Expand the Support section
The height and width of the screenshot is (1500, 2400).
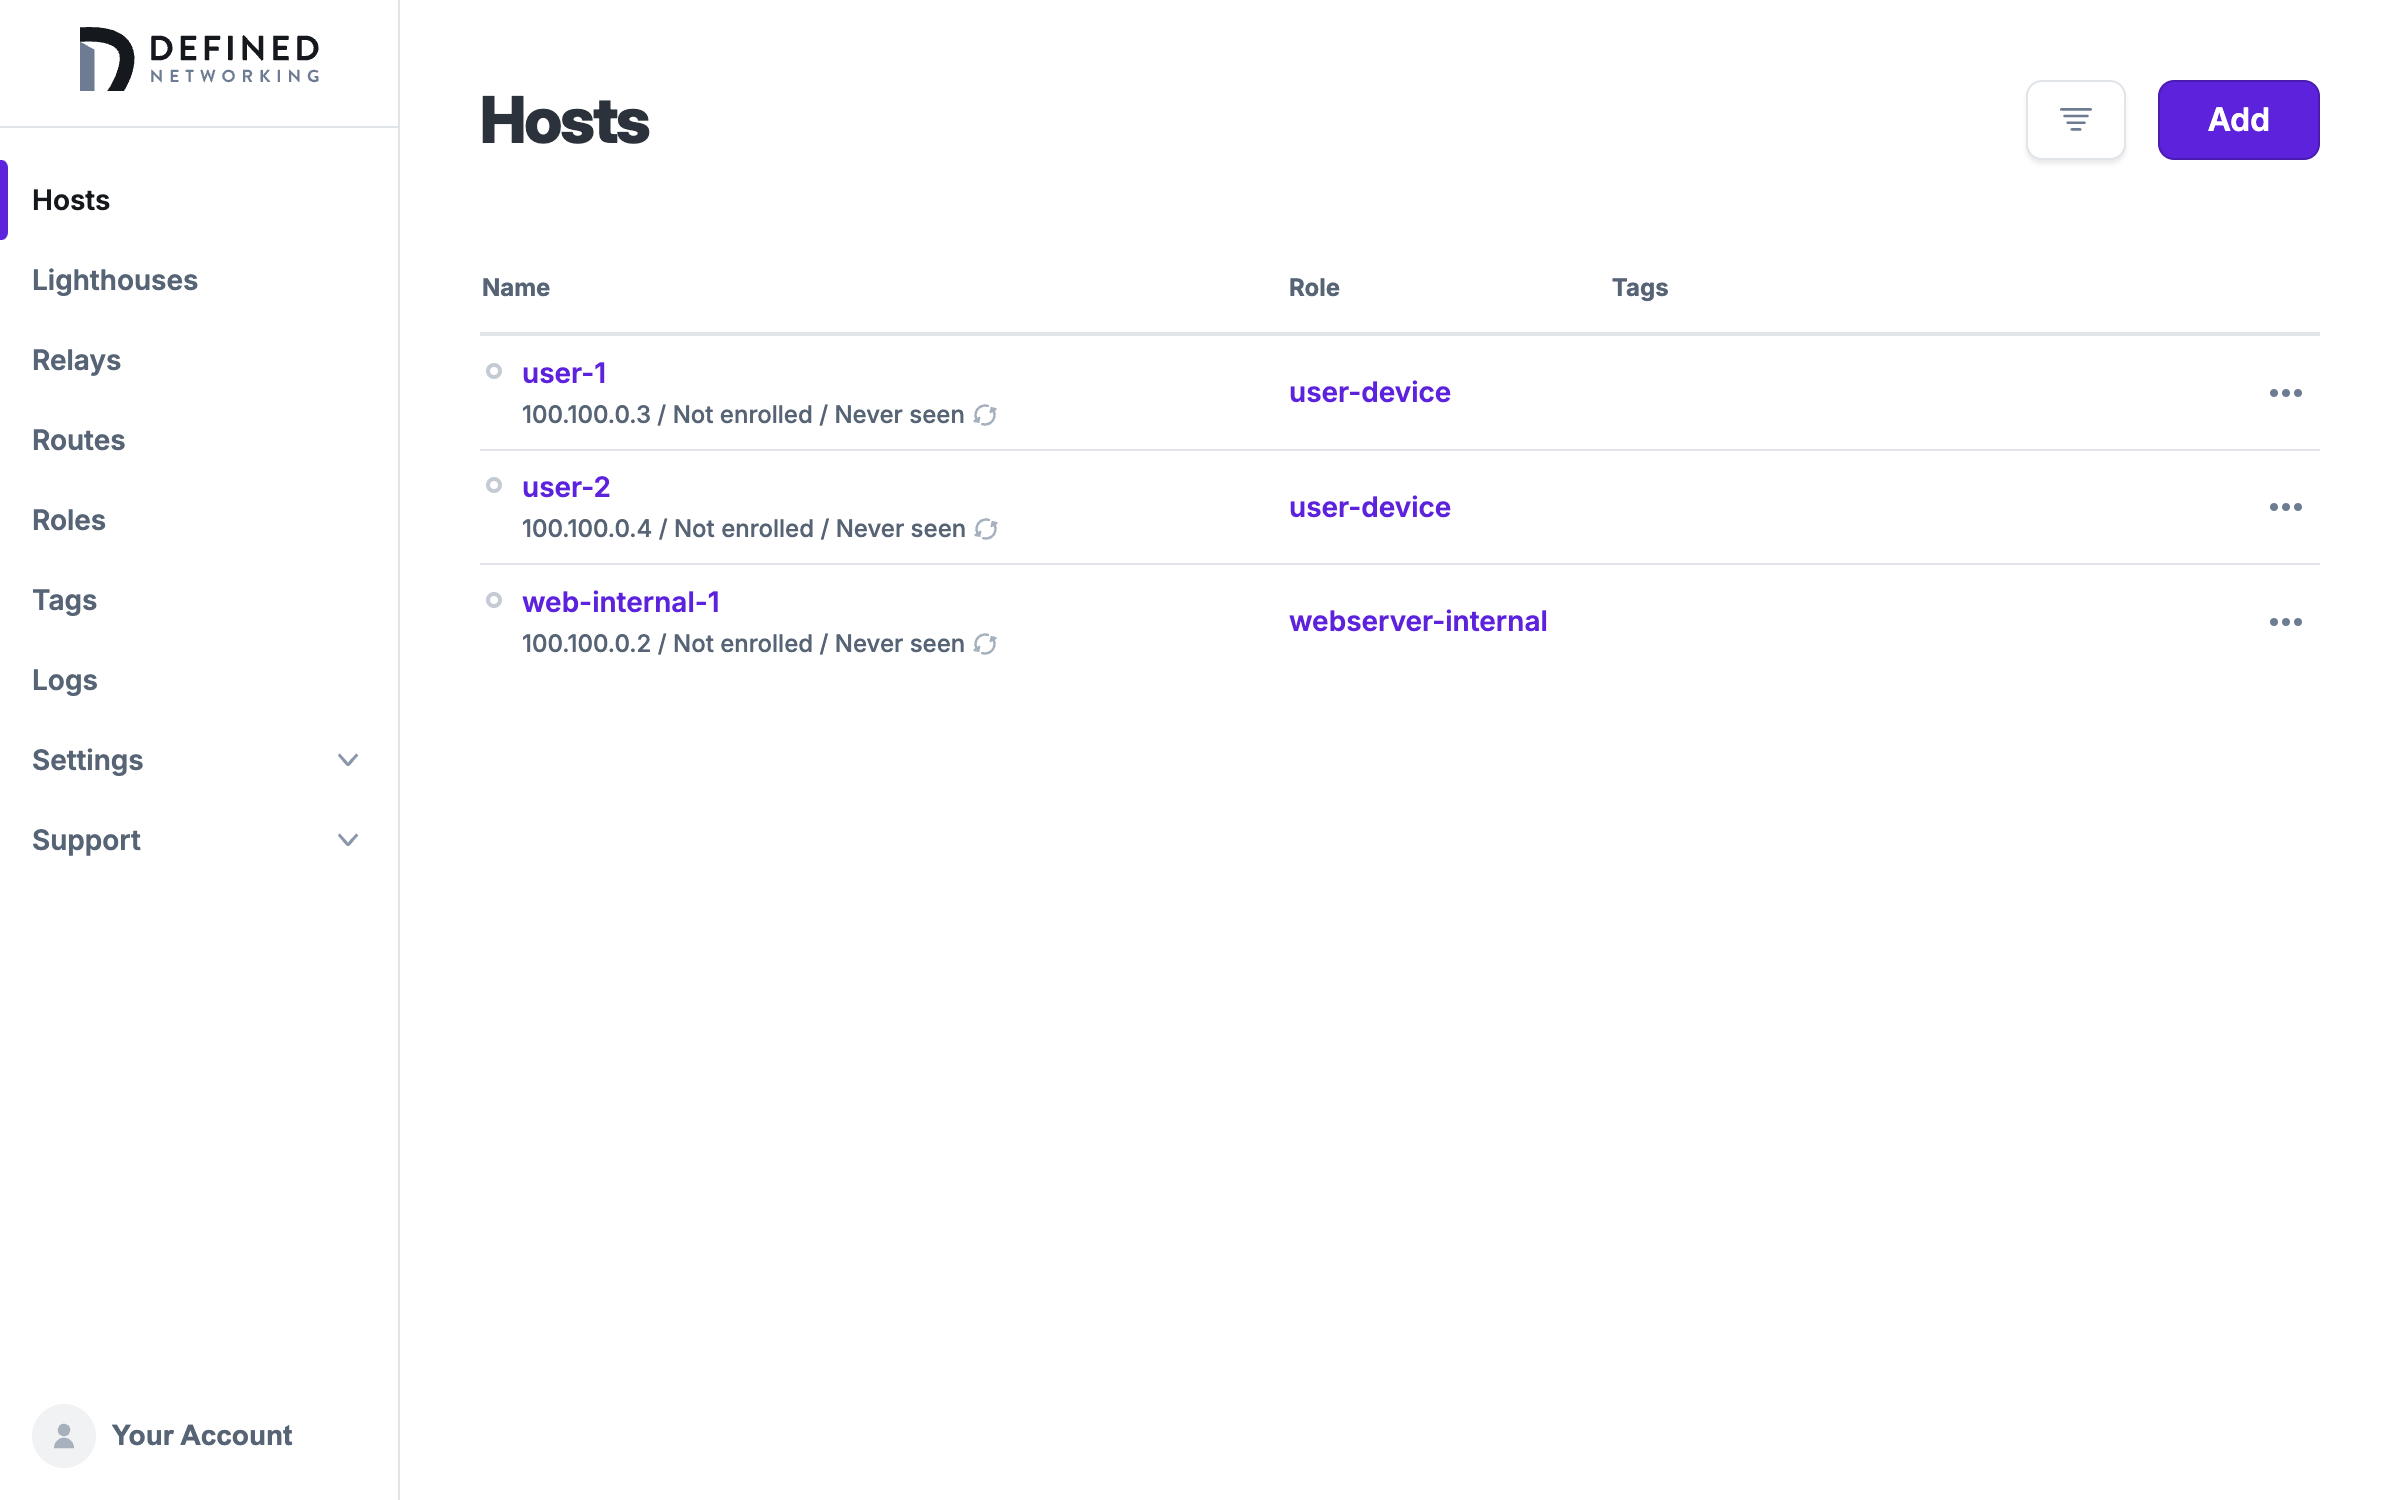click(347, 840)
